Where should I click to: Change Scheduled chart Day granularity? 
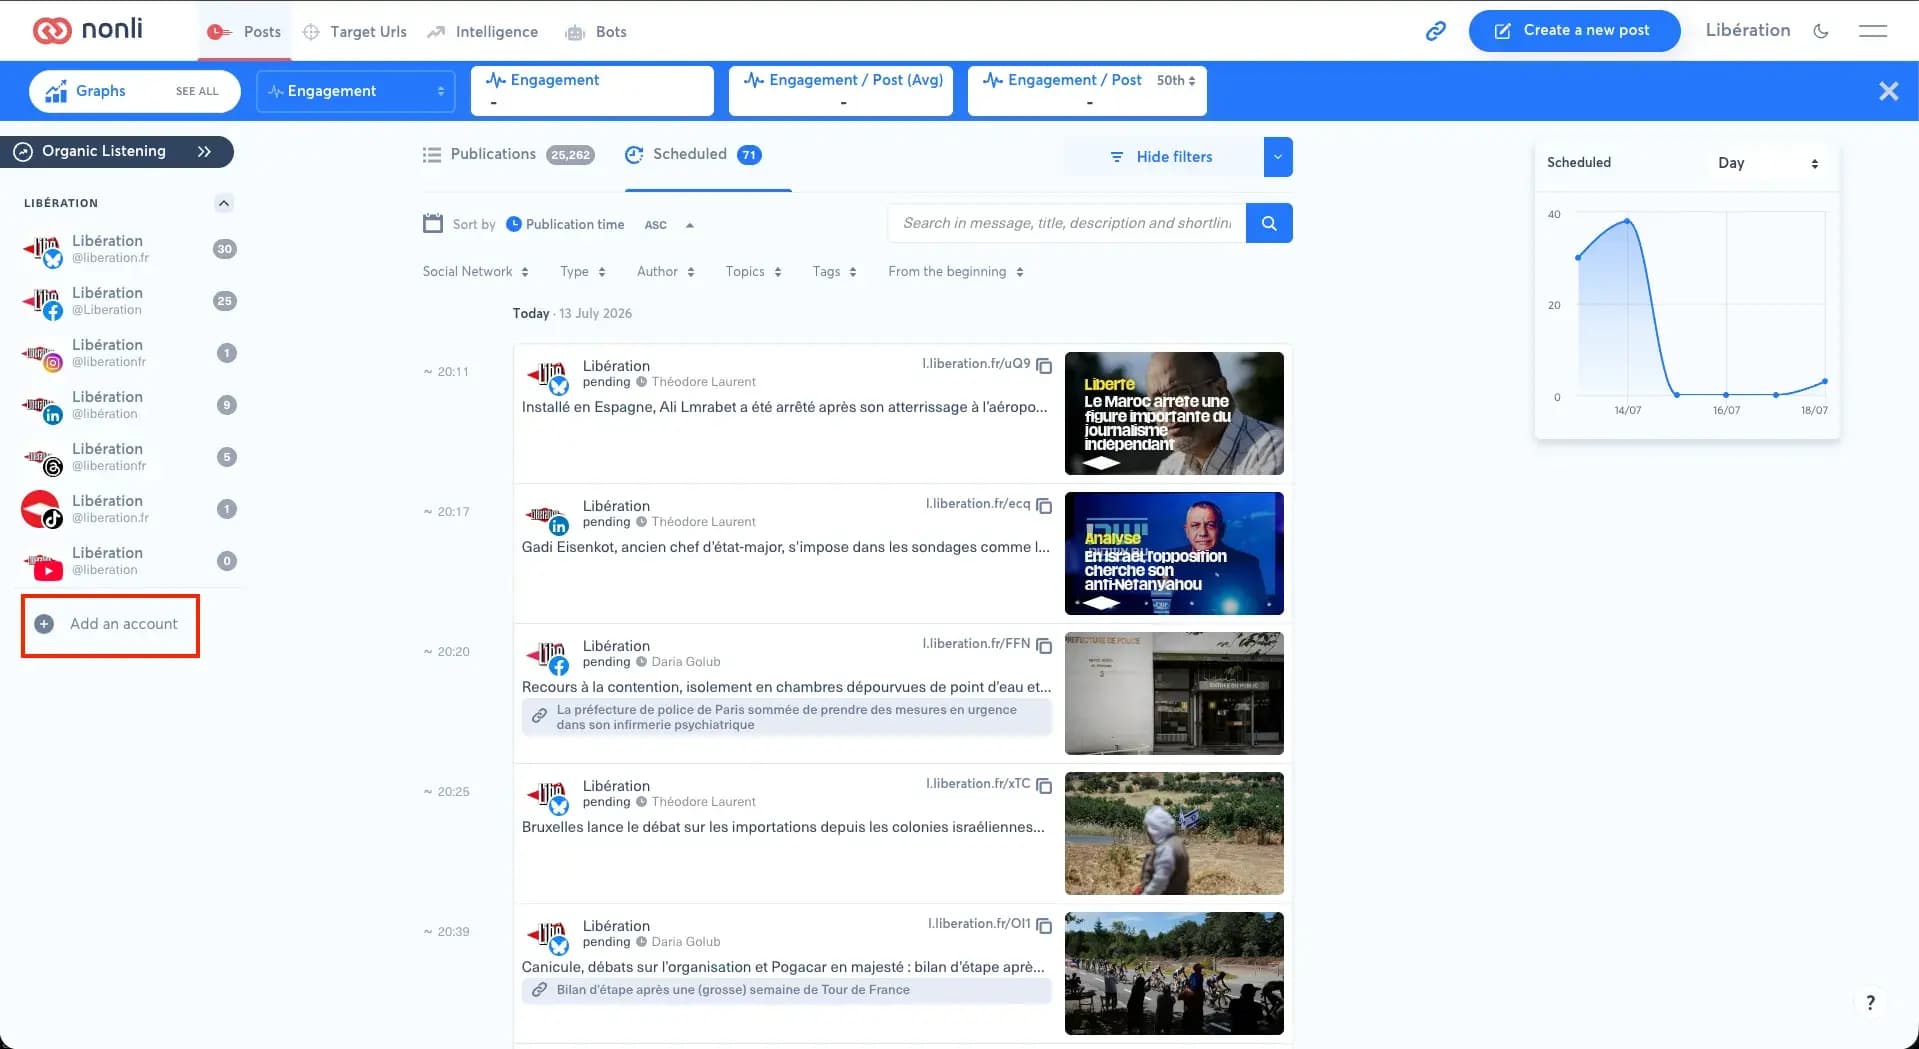(x=1767, y=163)
